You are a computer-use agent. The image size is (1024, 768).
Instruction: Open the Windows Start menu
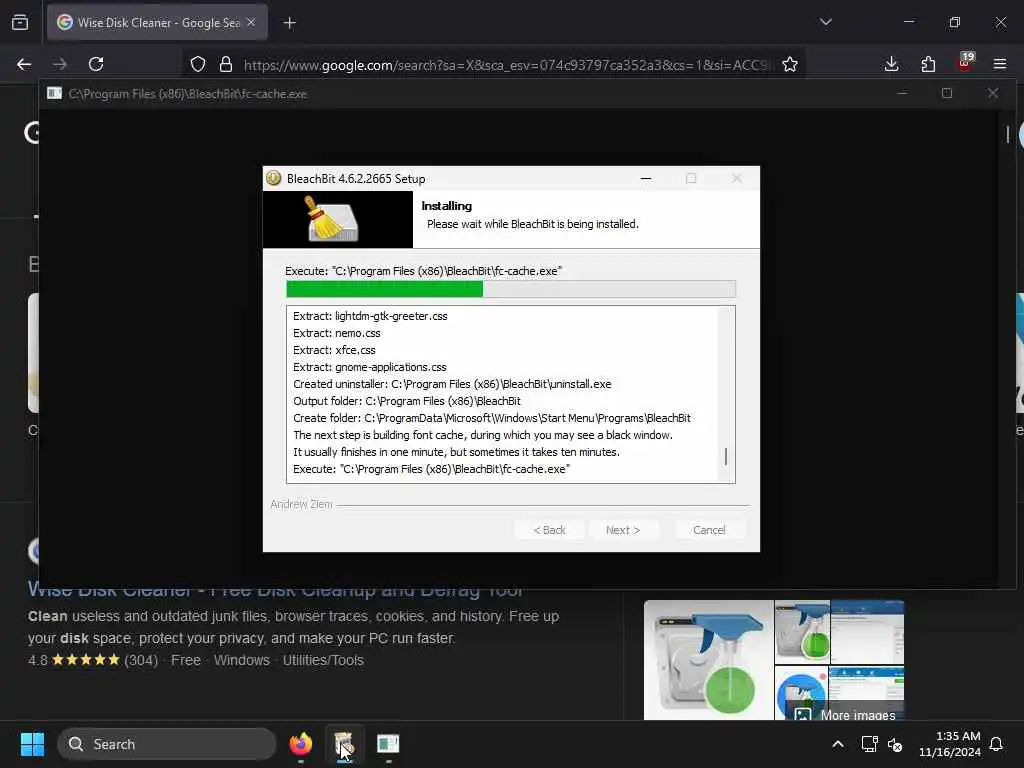coord(32,744)
